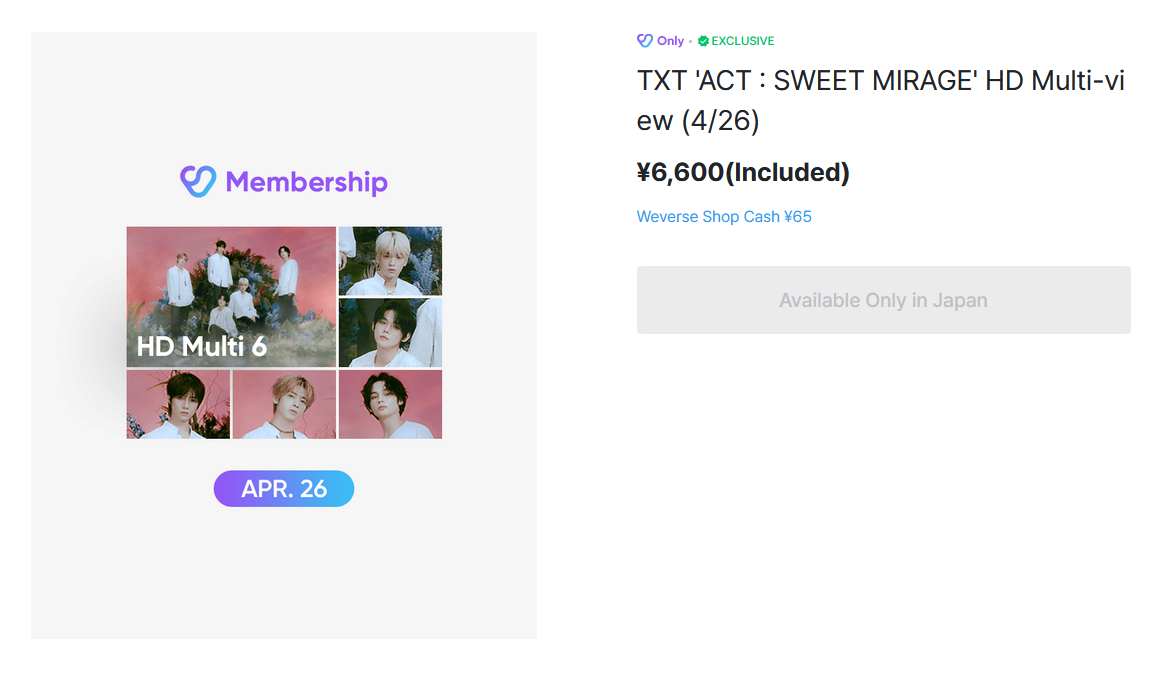1161x697 pixels.
Task: Select the top-right blond member photo
Action: (390, 260)
